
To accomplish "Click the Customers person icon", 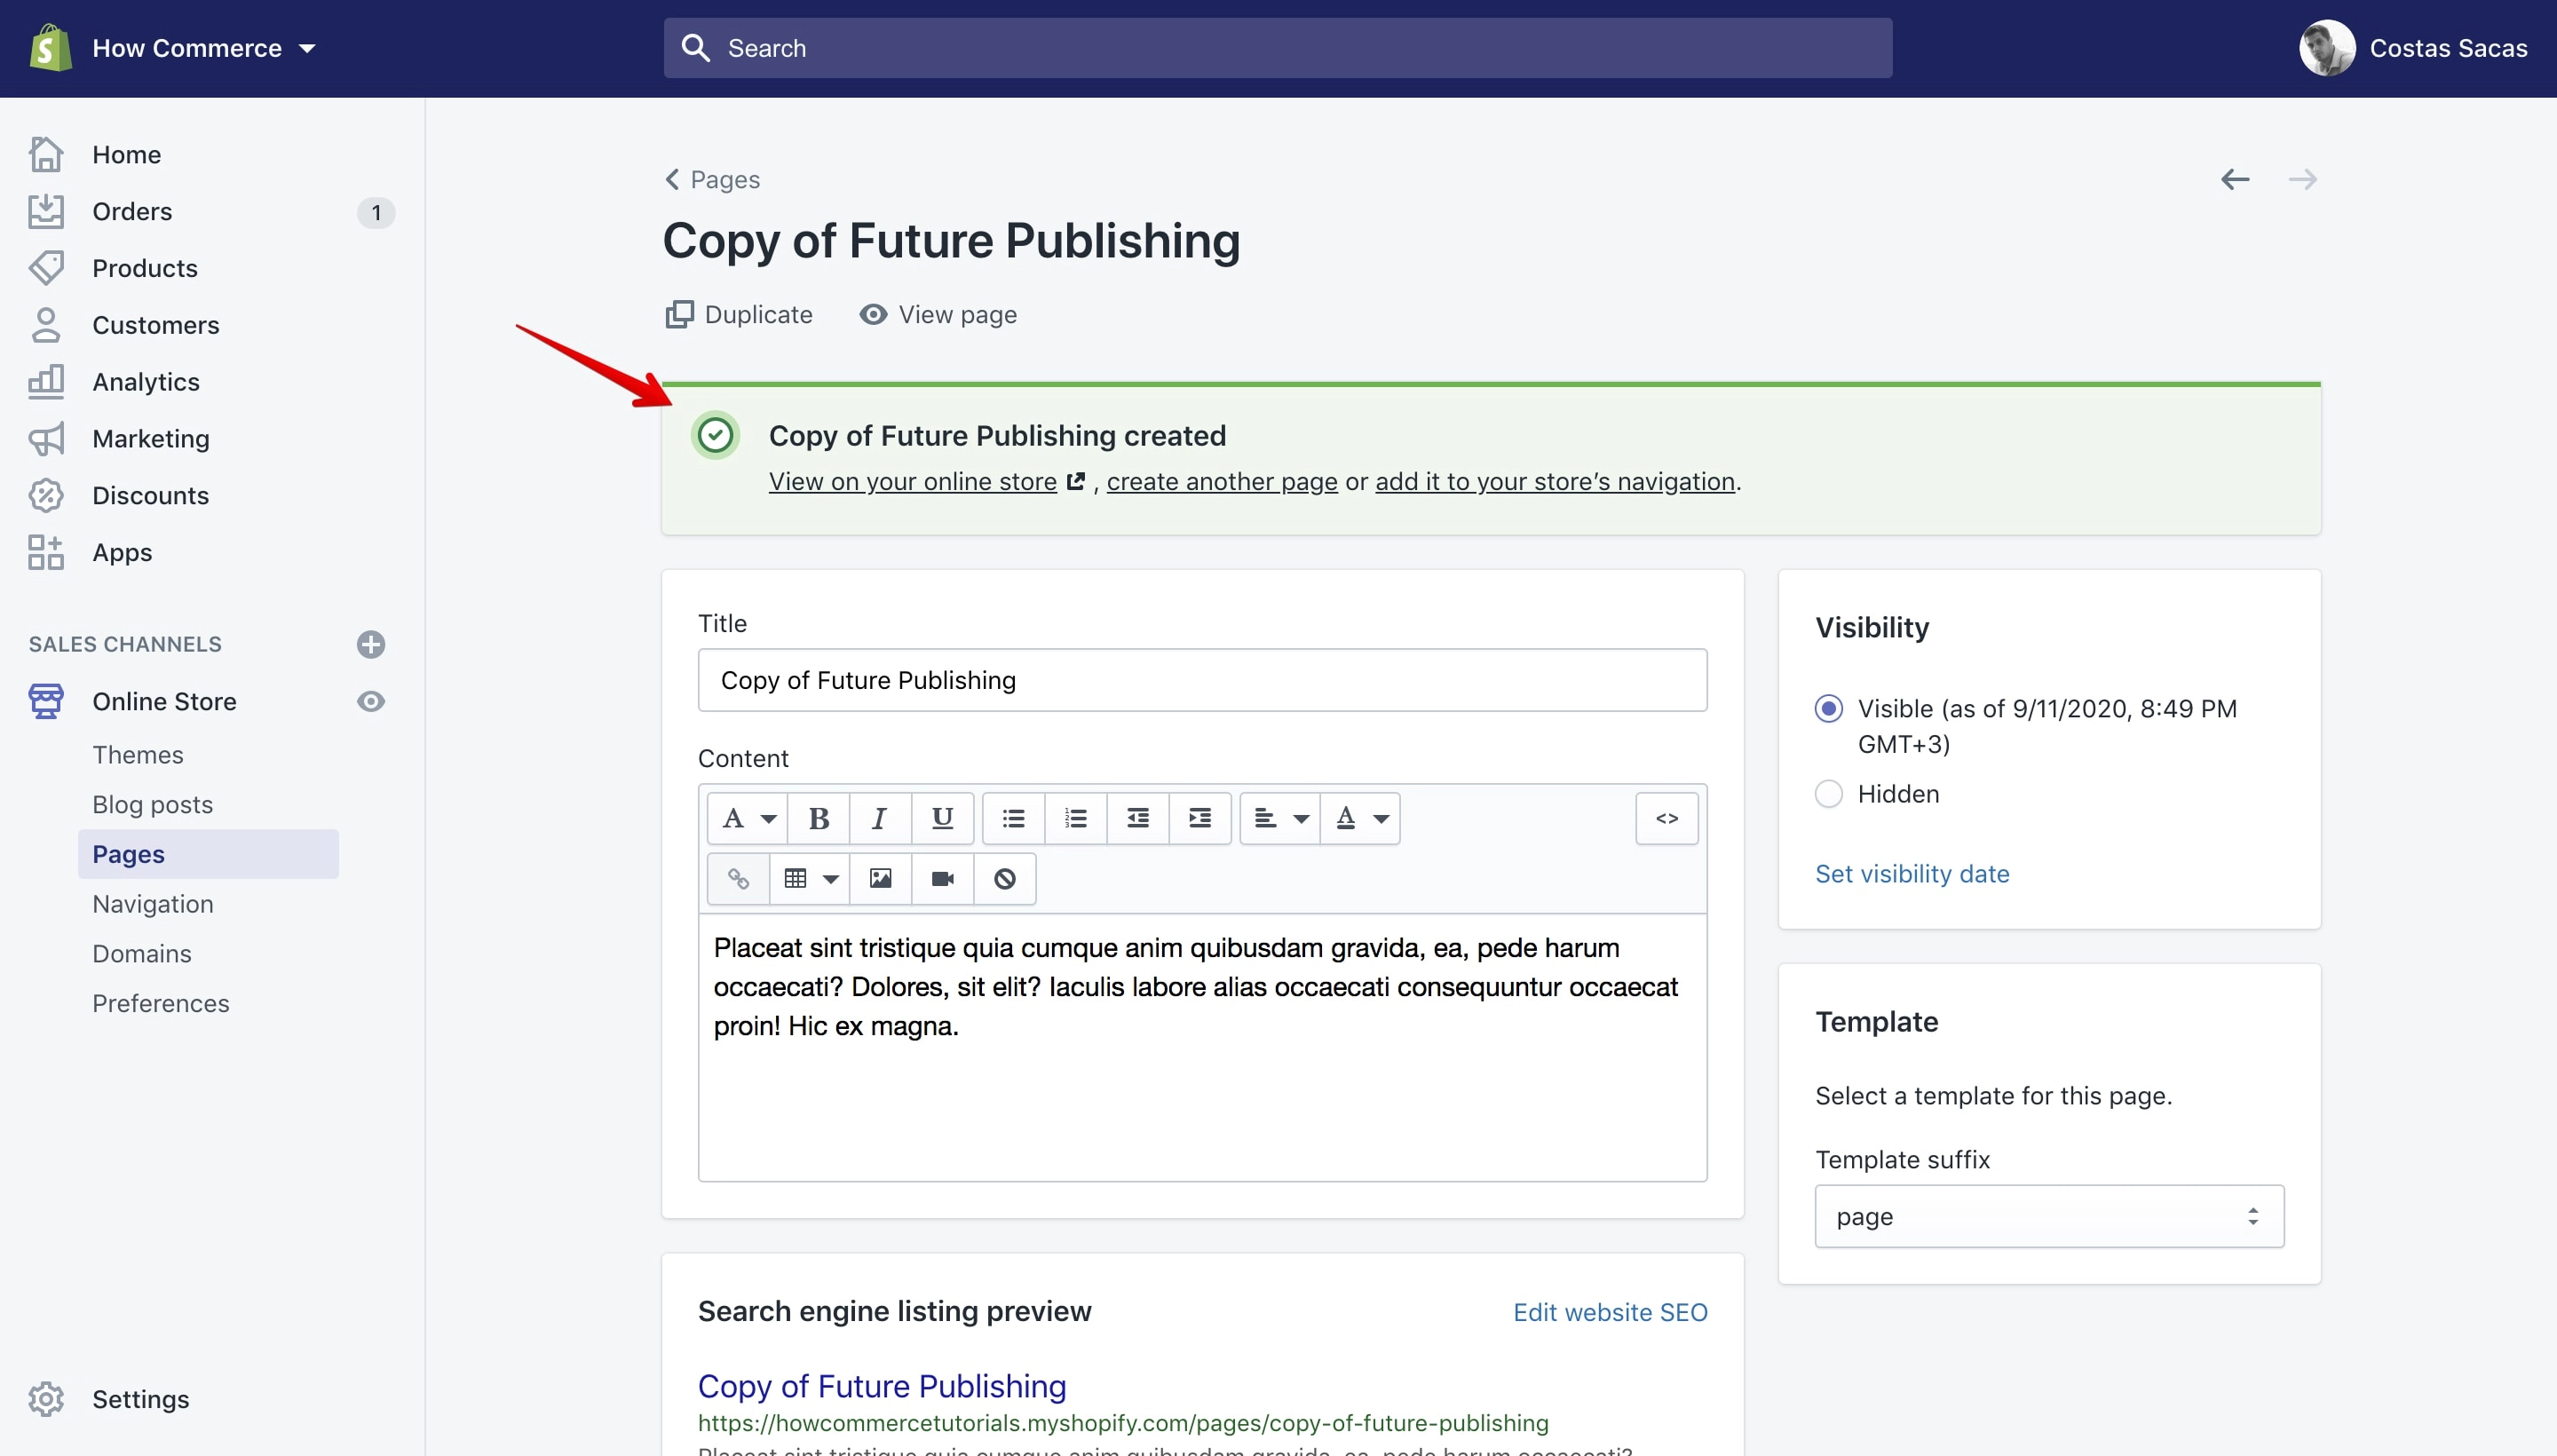I will coord(46,325).
